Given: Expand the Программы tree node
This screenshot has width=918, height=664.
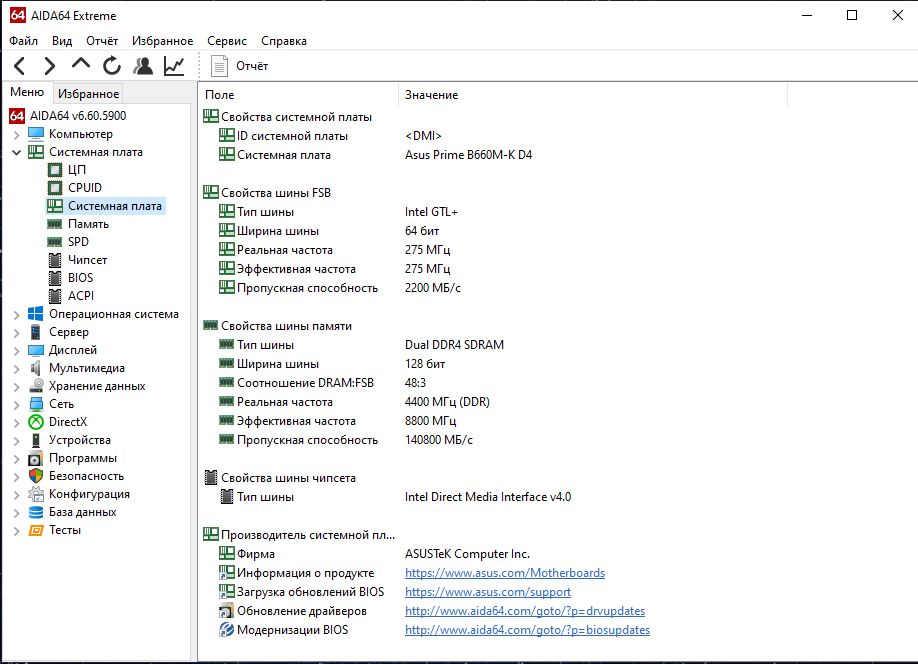Looking at the screenshot, I should point(16,459).
